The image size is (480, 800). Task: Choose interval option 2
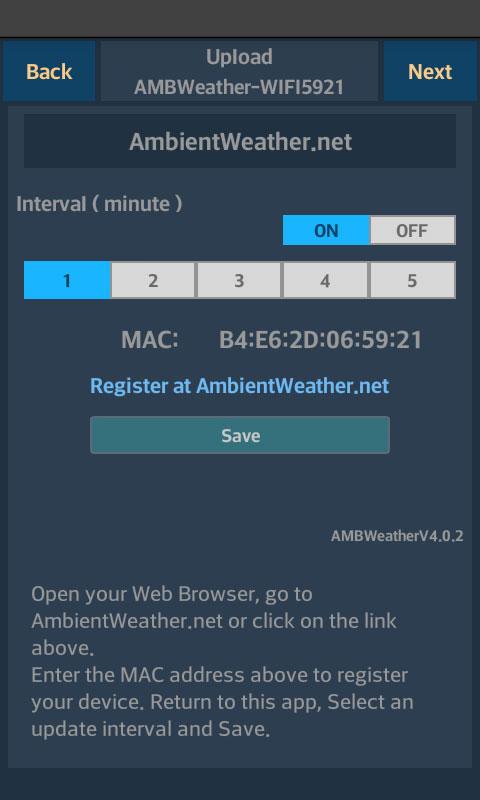pyautogui.click(x=153, y=280)
